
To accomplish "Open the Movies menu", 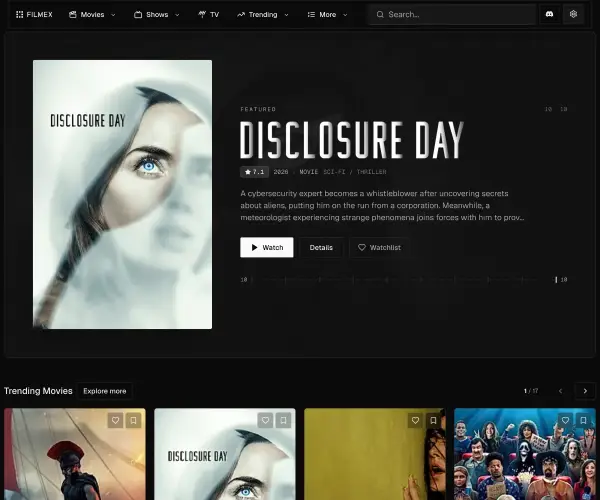I will 92,15.
